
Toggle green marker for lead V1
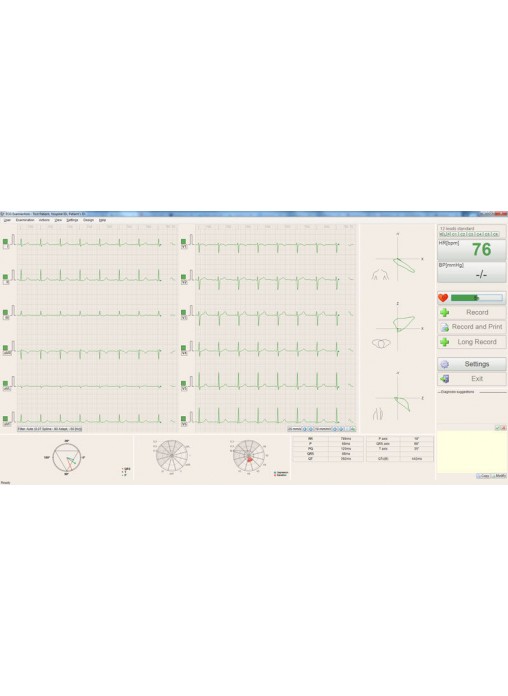click(183, 241)
